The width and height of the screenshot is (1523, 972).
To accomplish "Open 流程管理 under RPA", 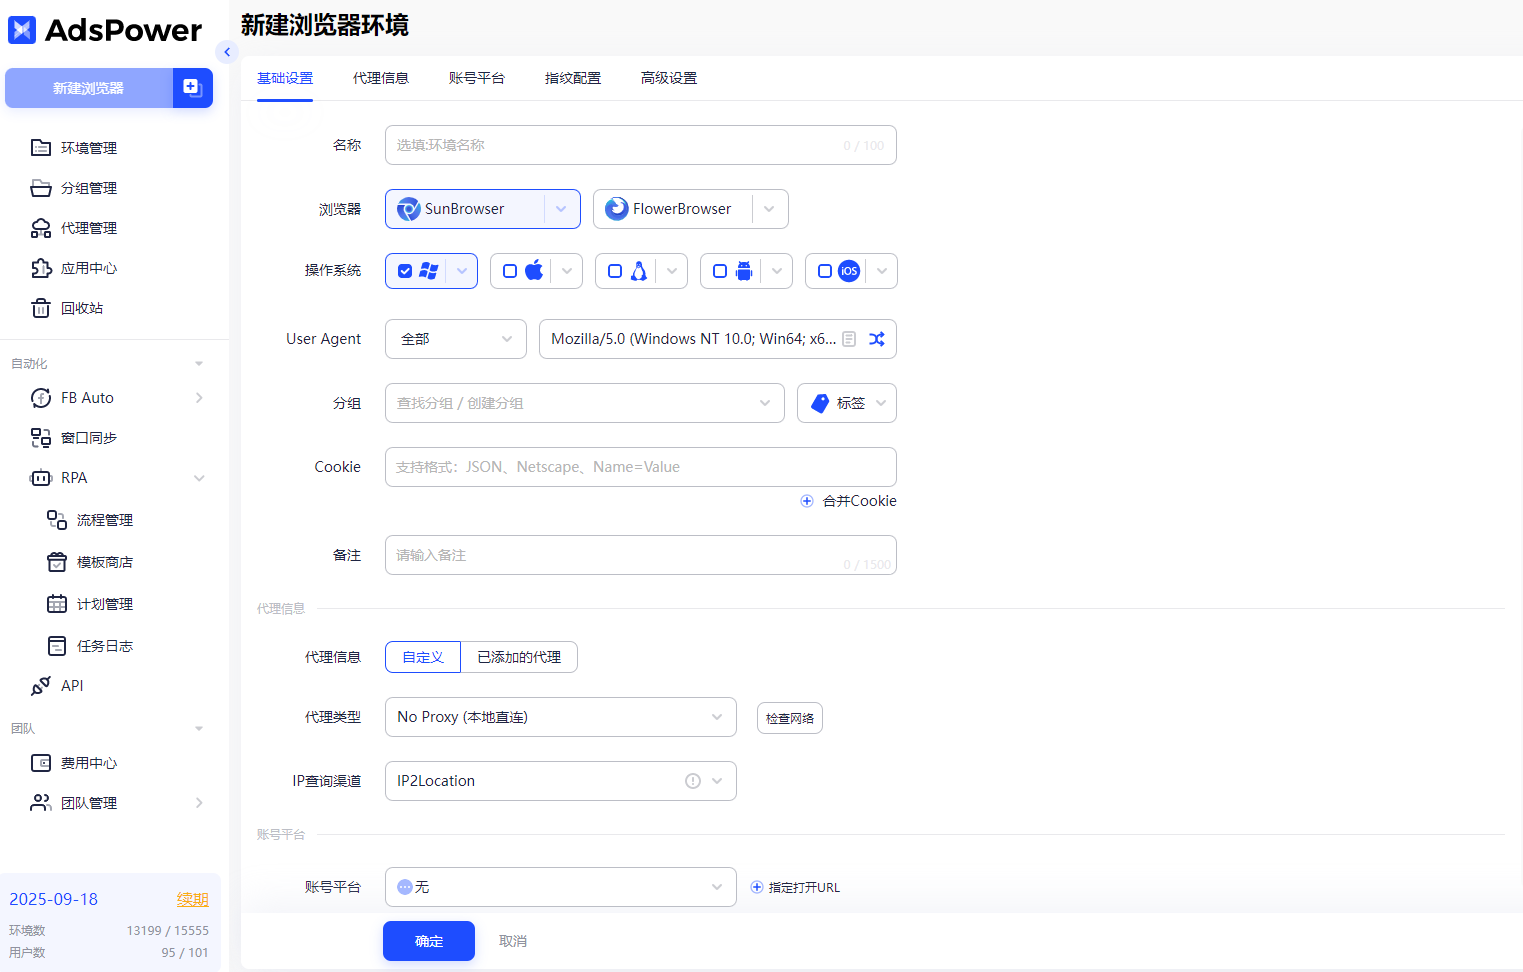I will 104,520.
